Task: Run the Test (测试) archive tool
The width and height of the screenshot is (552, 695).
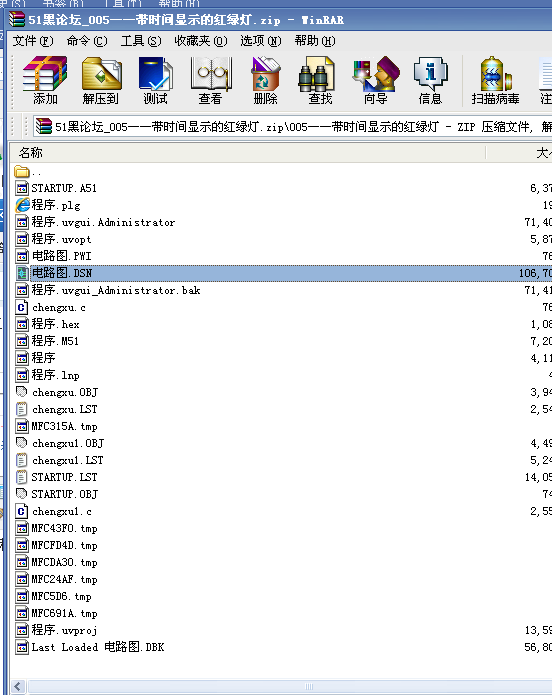Action: coord(155,80)
